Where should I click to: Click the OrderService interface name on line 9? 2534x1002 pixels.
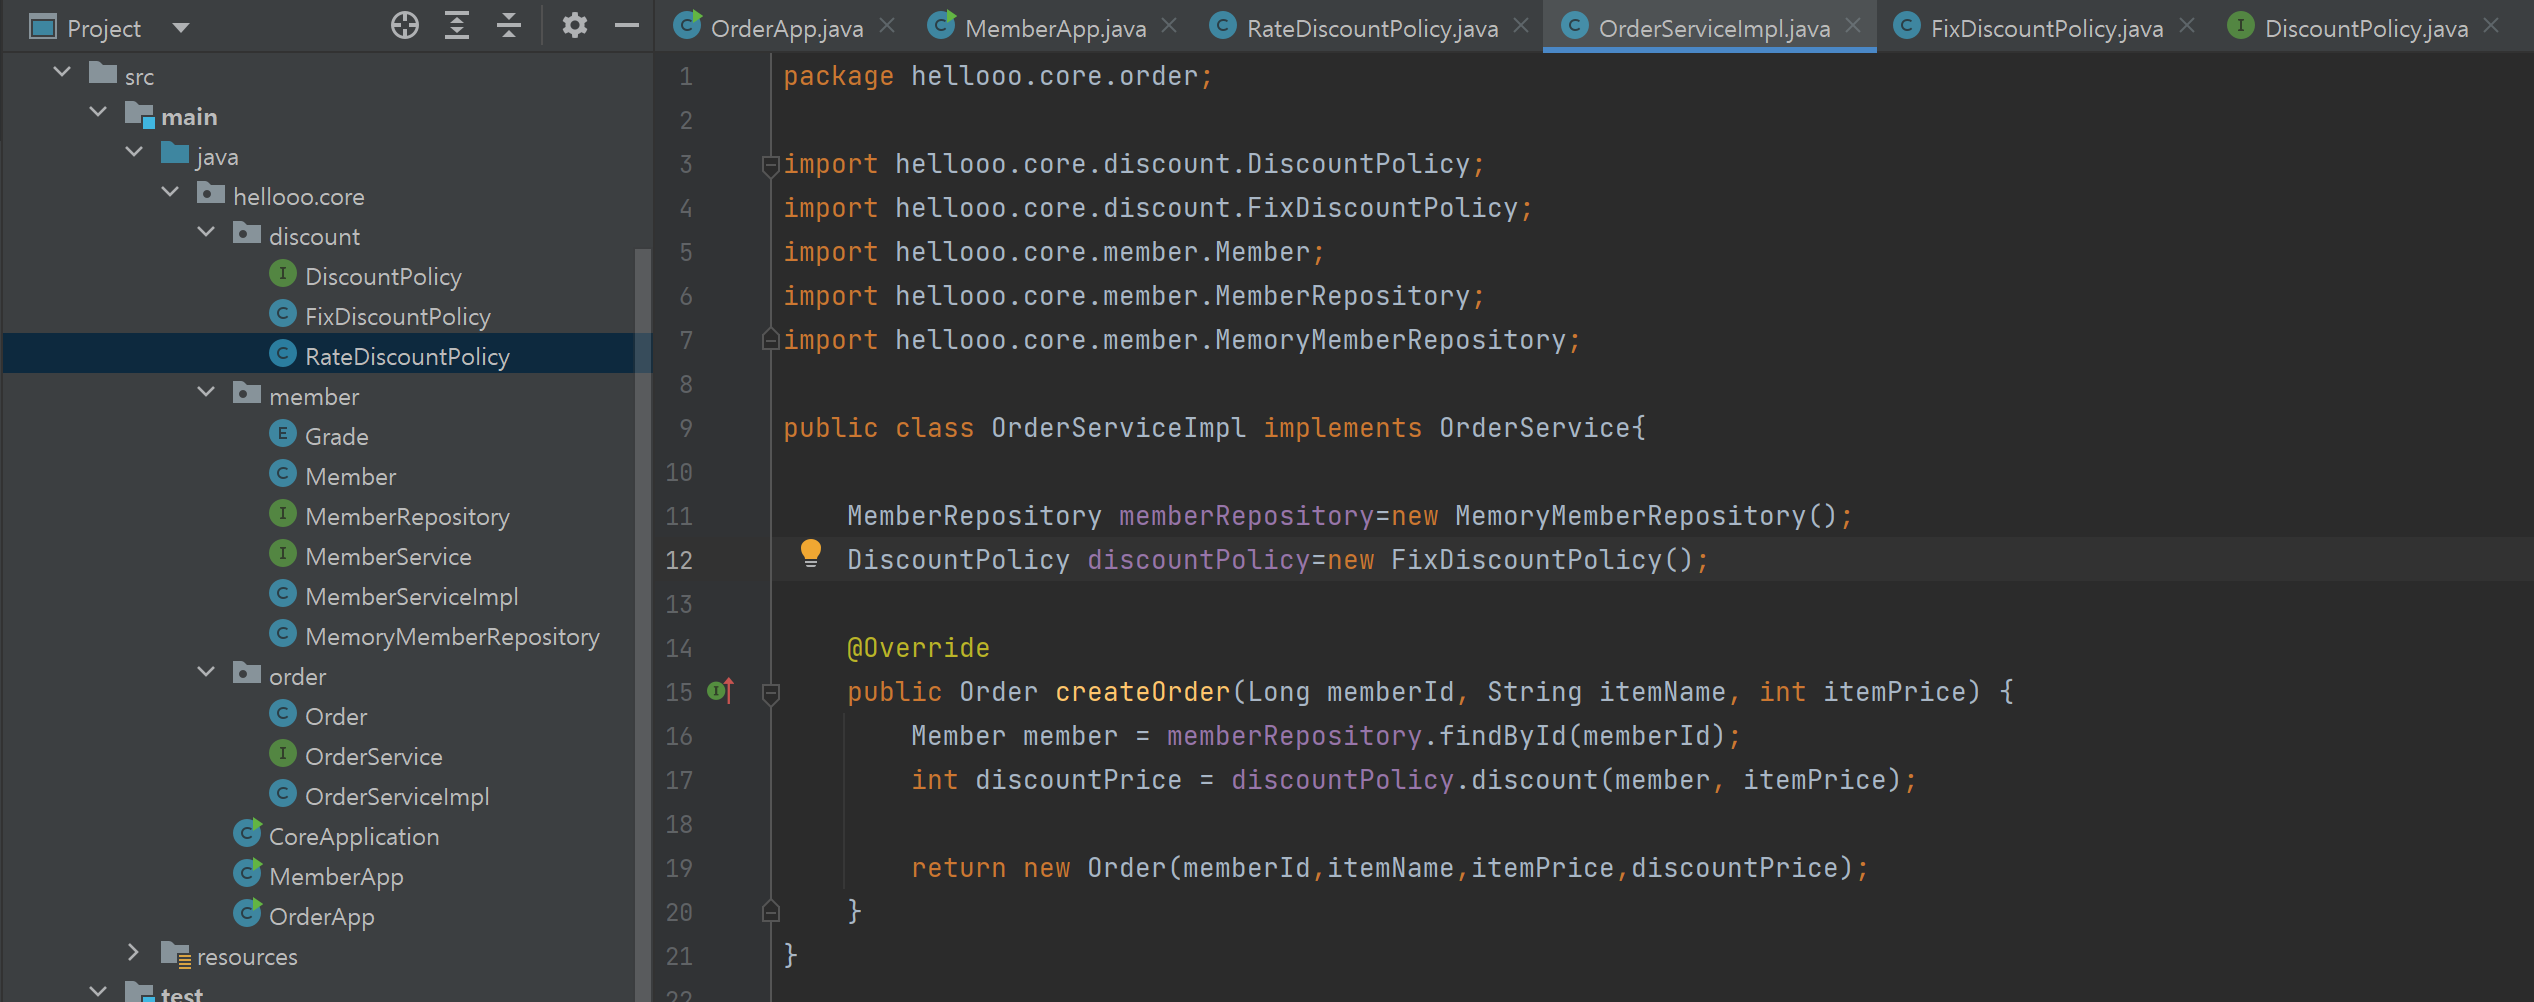(1535, 428)
